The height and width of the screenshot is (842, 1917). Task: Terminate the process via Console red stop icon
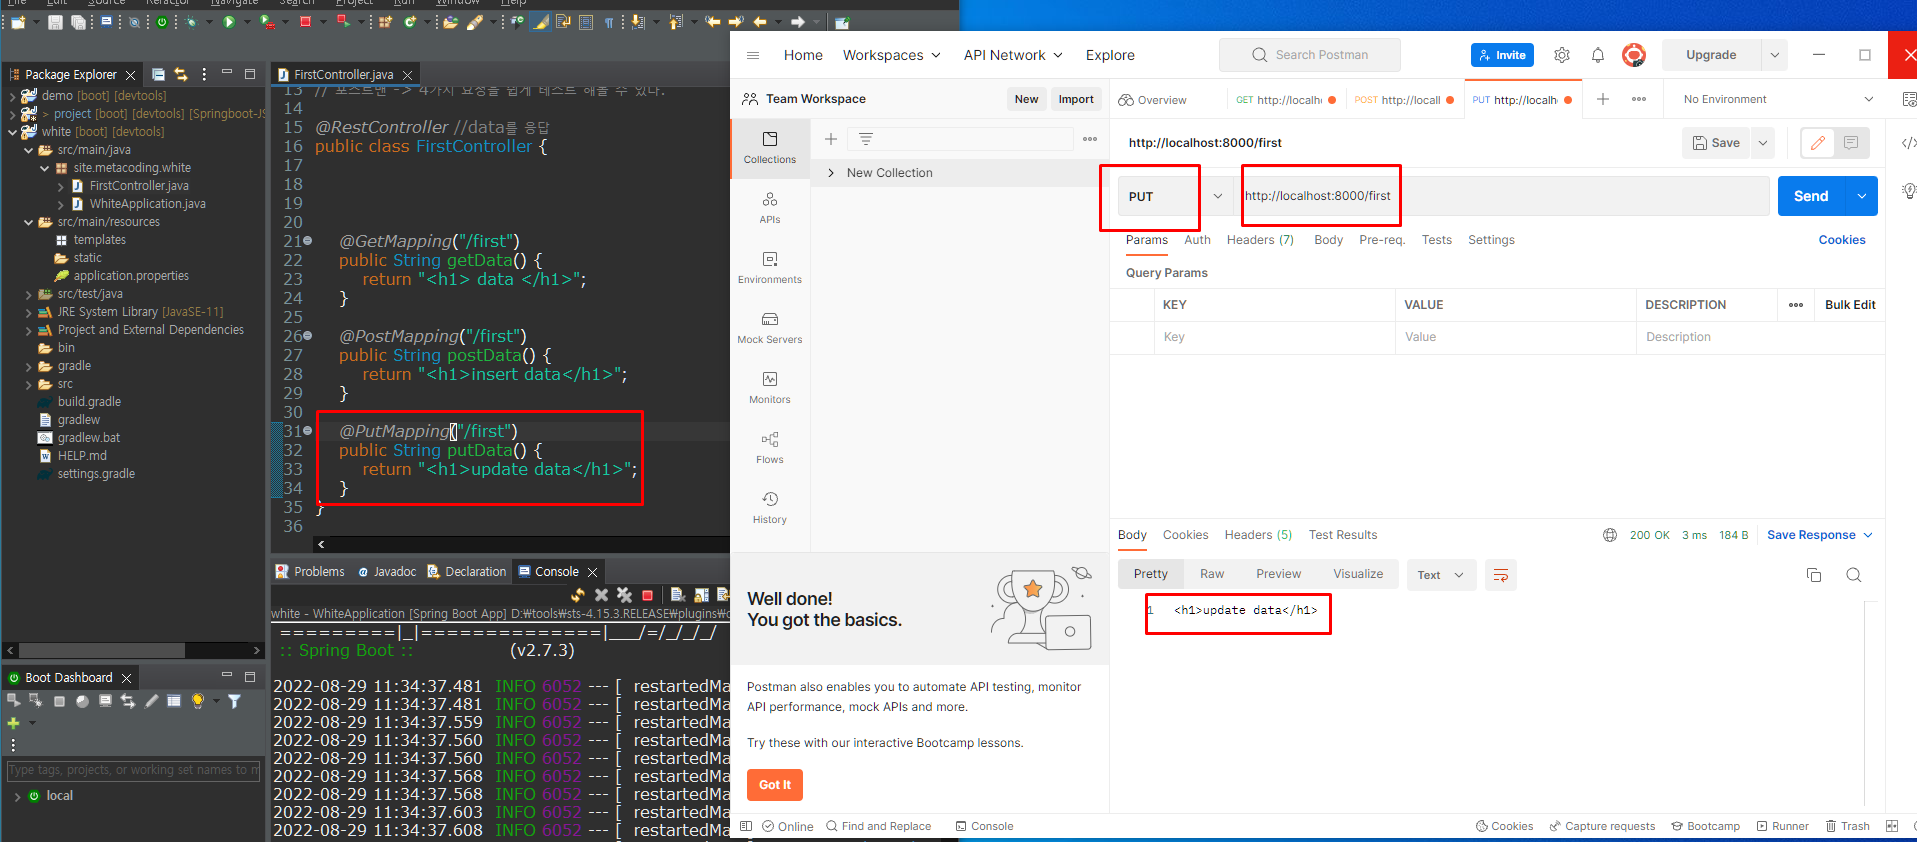point(647,595)
